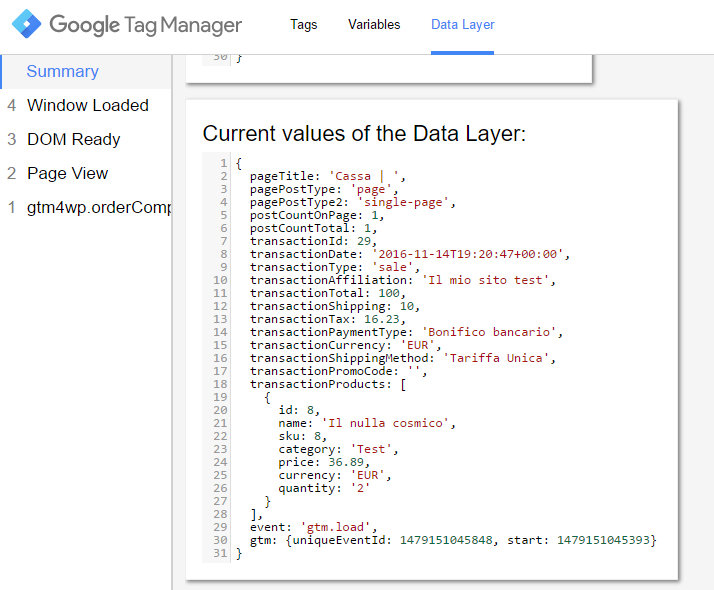Click the Google Tag Manager logo icon
714x590 pixels.
click(x=26, y=24)
